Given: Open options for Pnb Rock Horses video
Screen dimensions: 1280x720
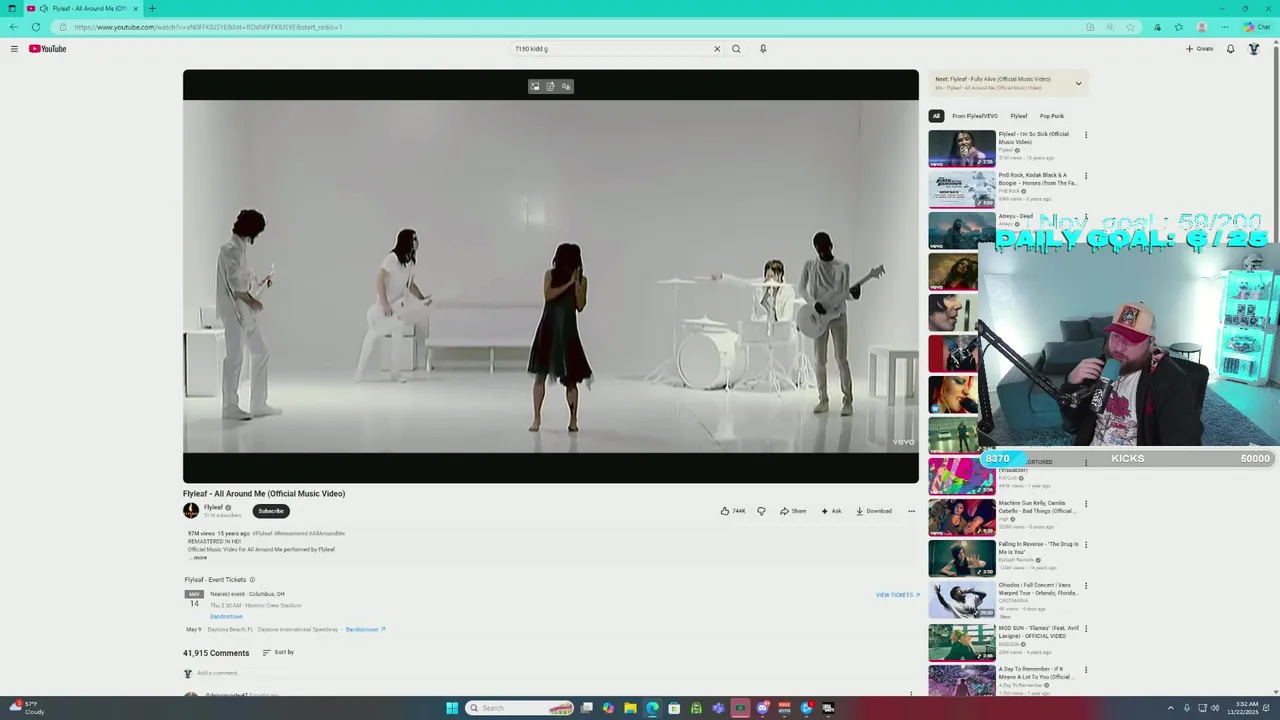Looking at the screenshot, I should (1086, 176).
